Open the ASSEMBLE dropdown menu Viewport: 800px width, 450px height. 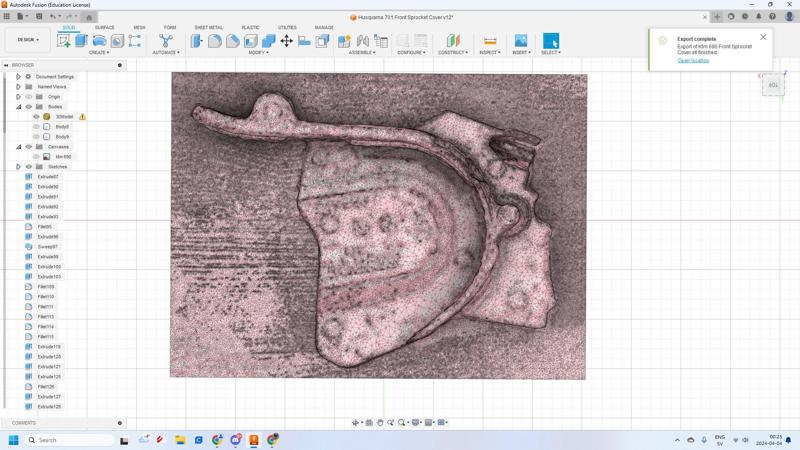362,53
